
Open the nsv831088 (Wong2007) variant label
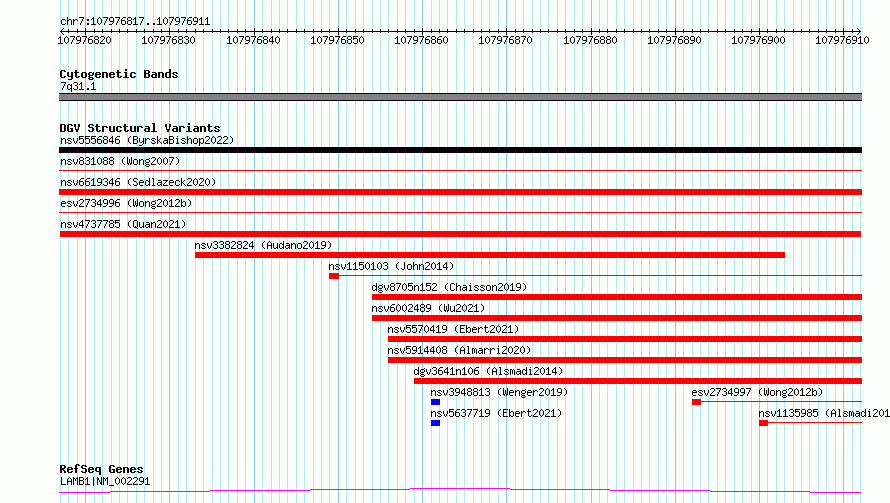[120, 161]
